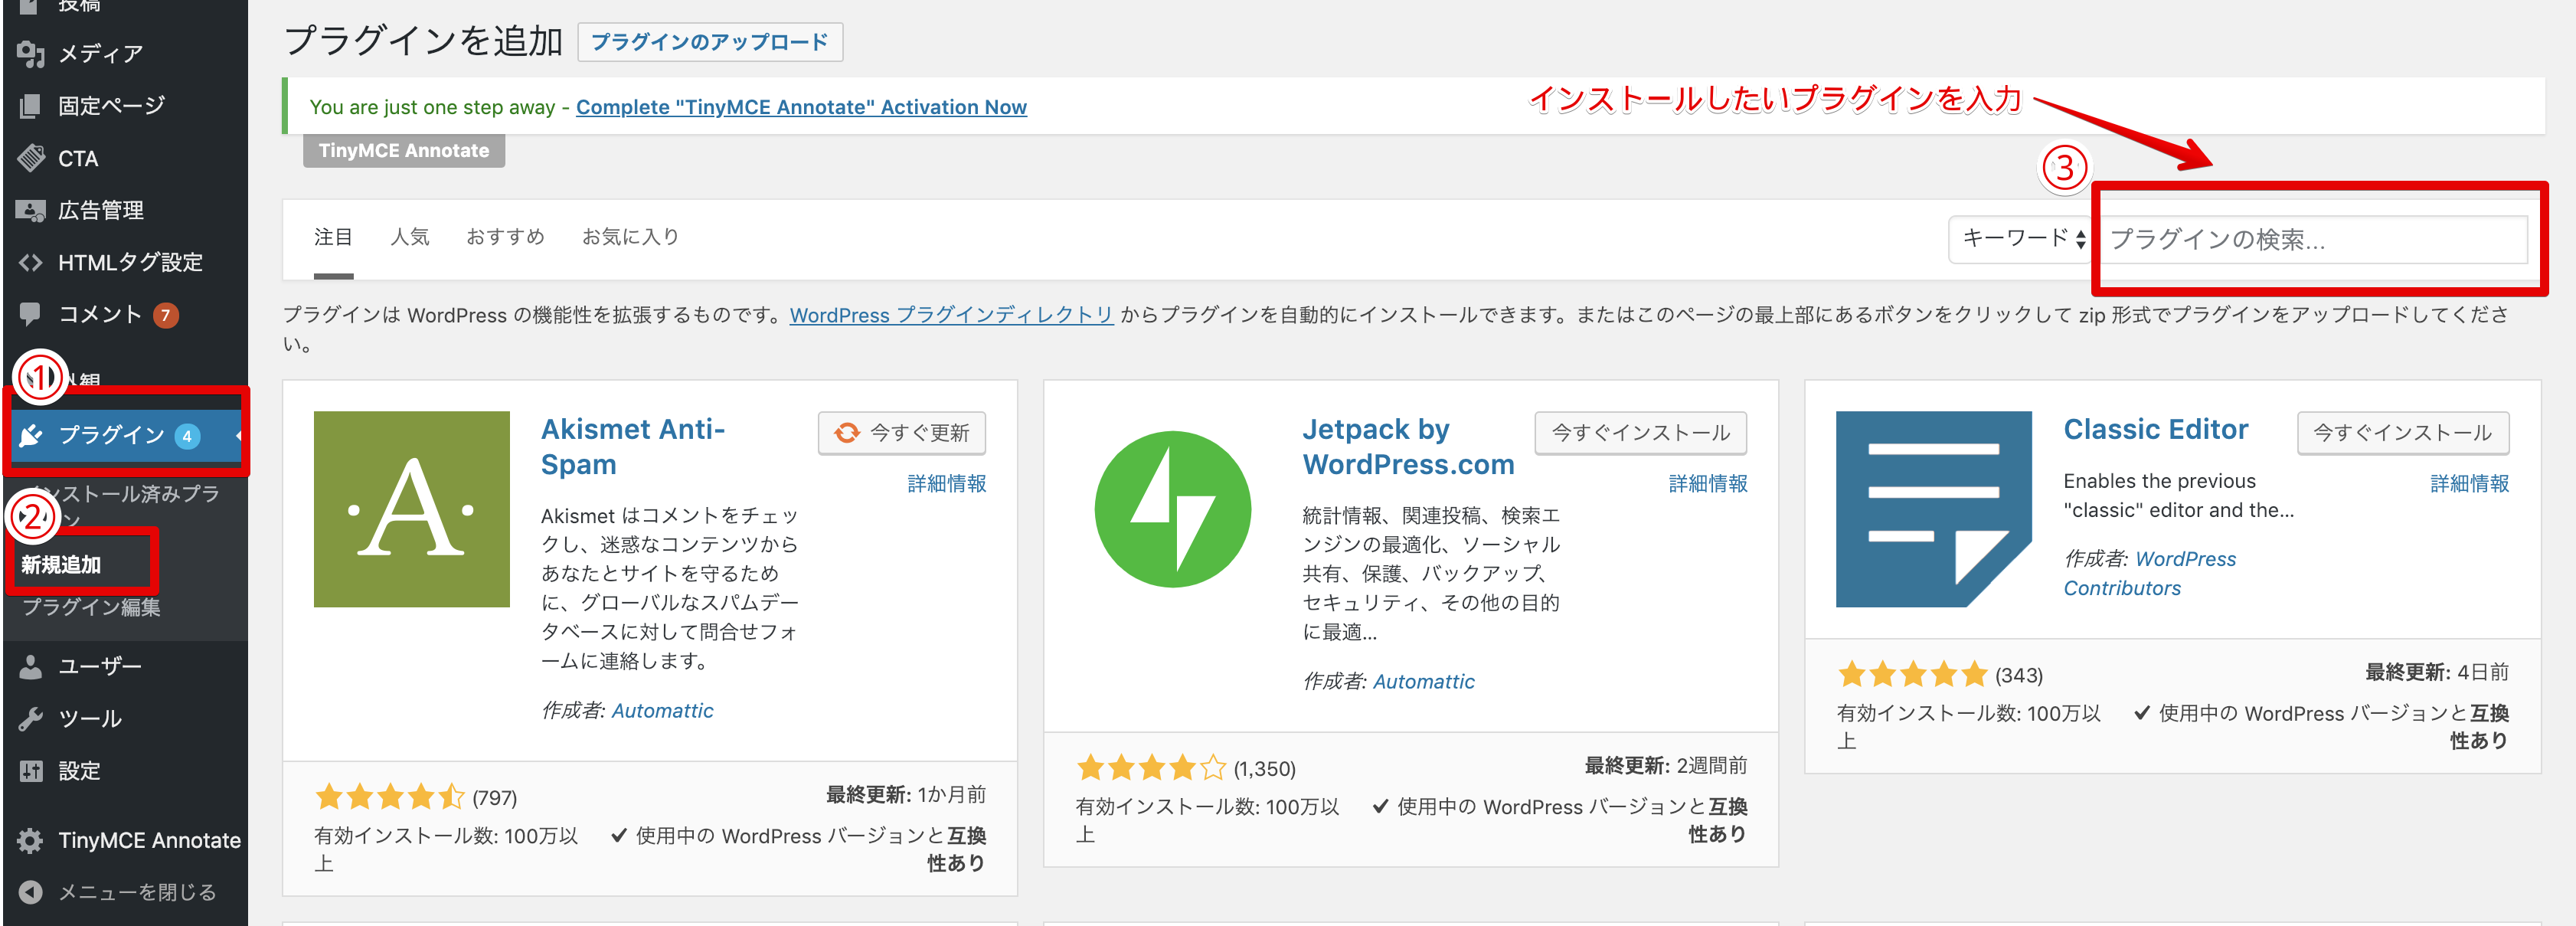Click the Akismet plugin logo thumbnail
The height and width of the screenshot is (926, 2576).
[411, 509]
